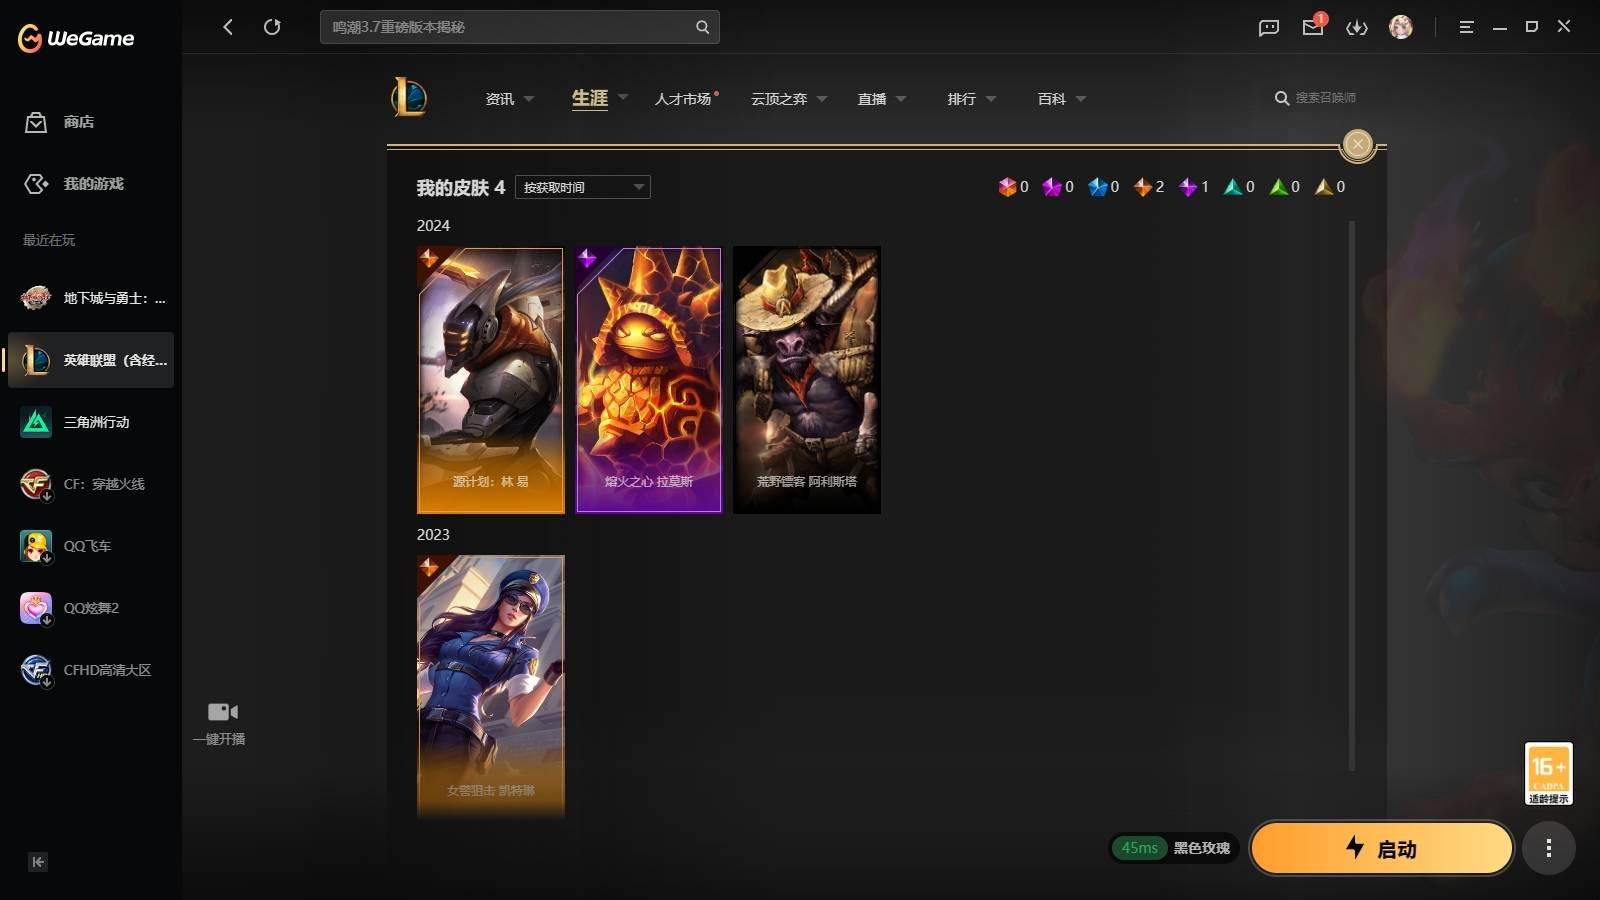The width and height of the screenshot is (1600, 900).
Task: Select 三角洲行动 in the game list
Action: pos(91,422)
